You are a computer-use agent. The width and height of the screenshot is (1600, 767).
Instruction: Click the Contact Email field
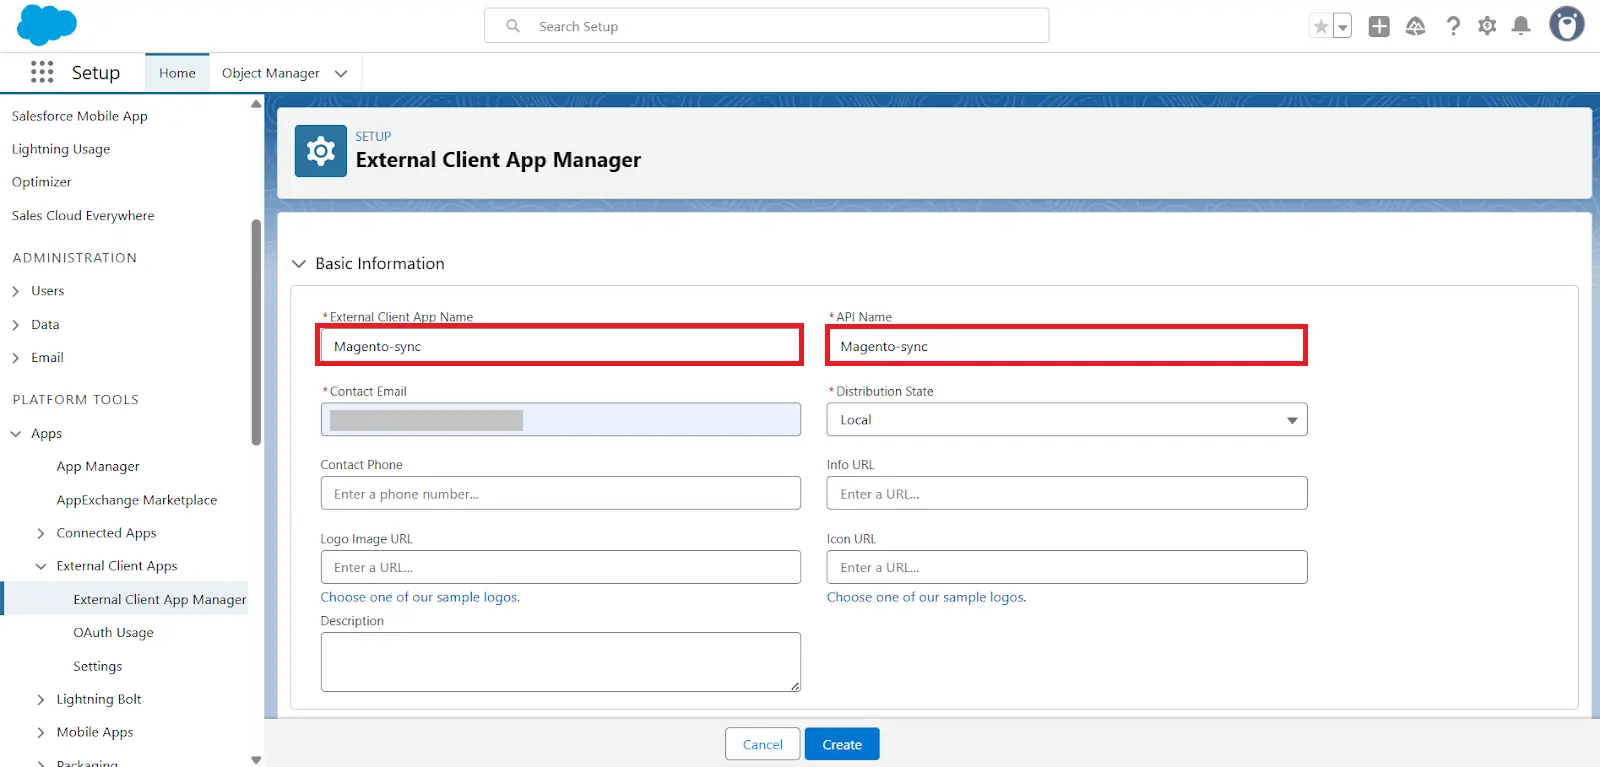[x=560, y=419]
